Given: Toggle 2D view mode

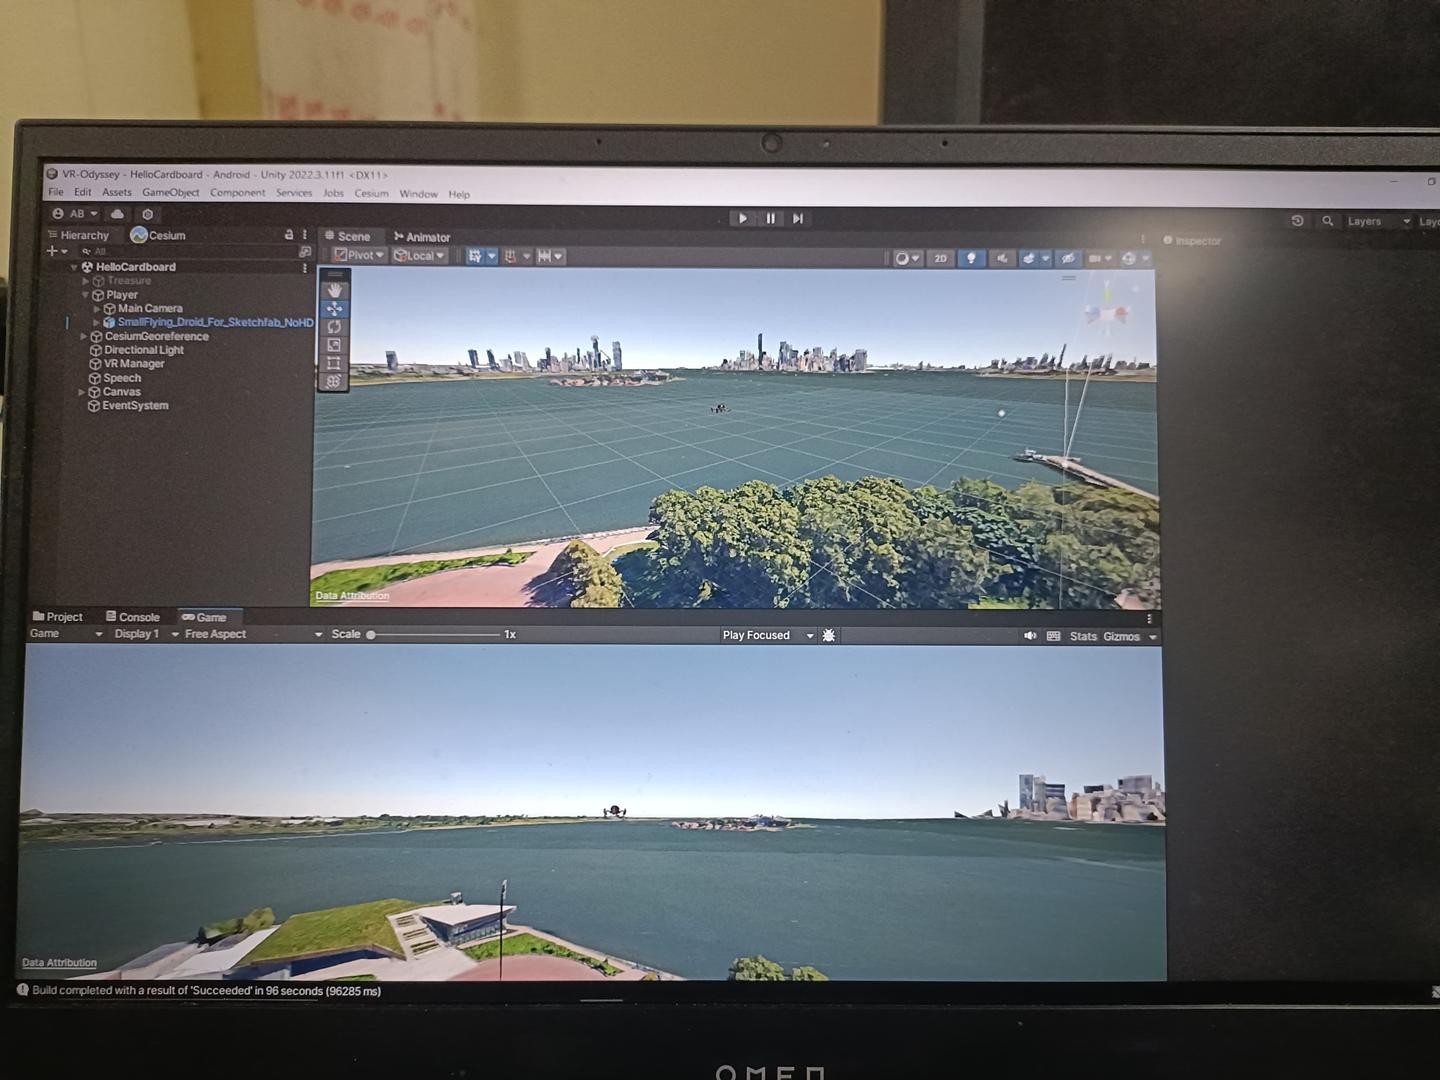Looking at the screenshot, I should pos(940,258).
